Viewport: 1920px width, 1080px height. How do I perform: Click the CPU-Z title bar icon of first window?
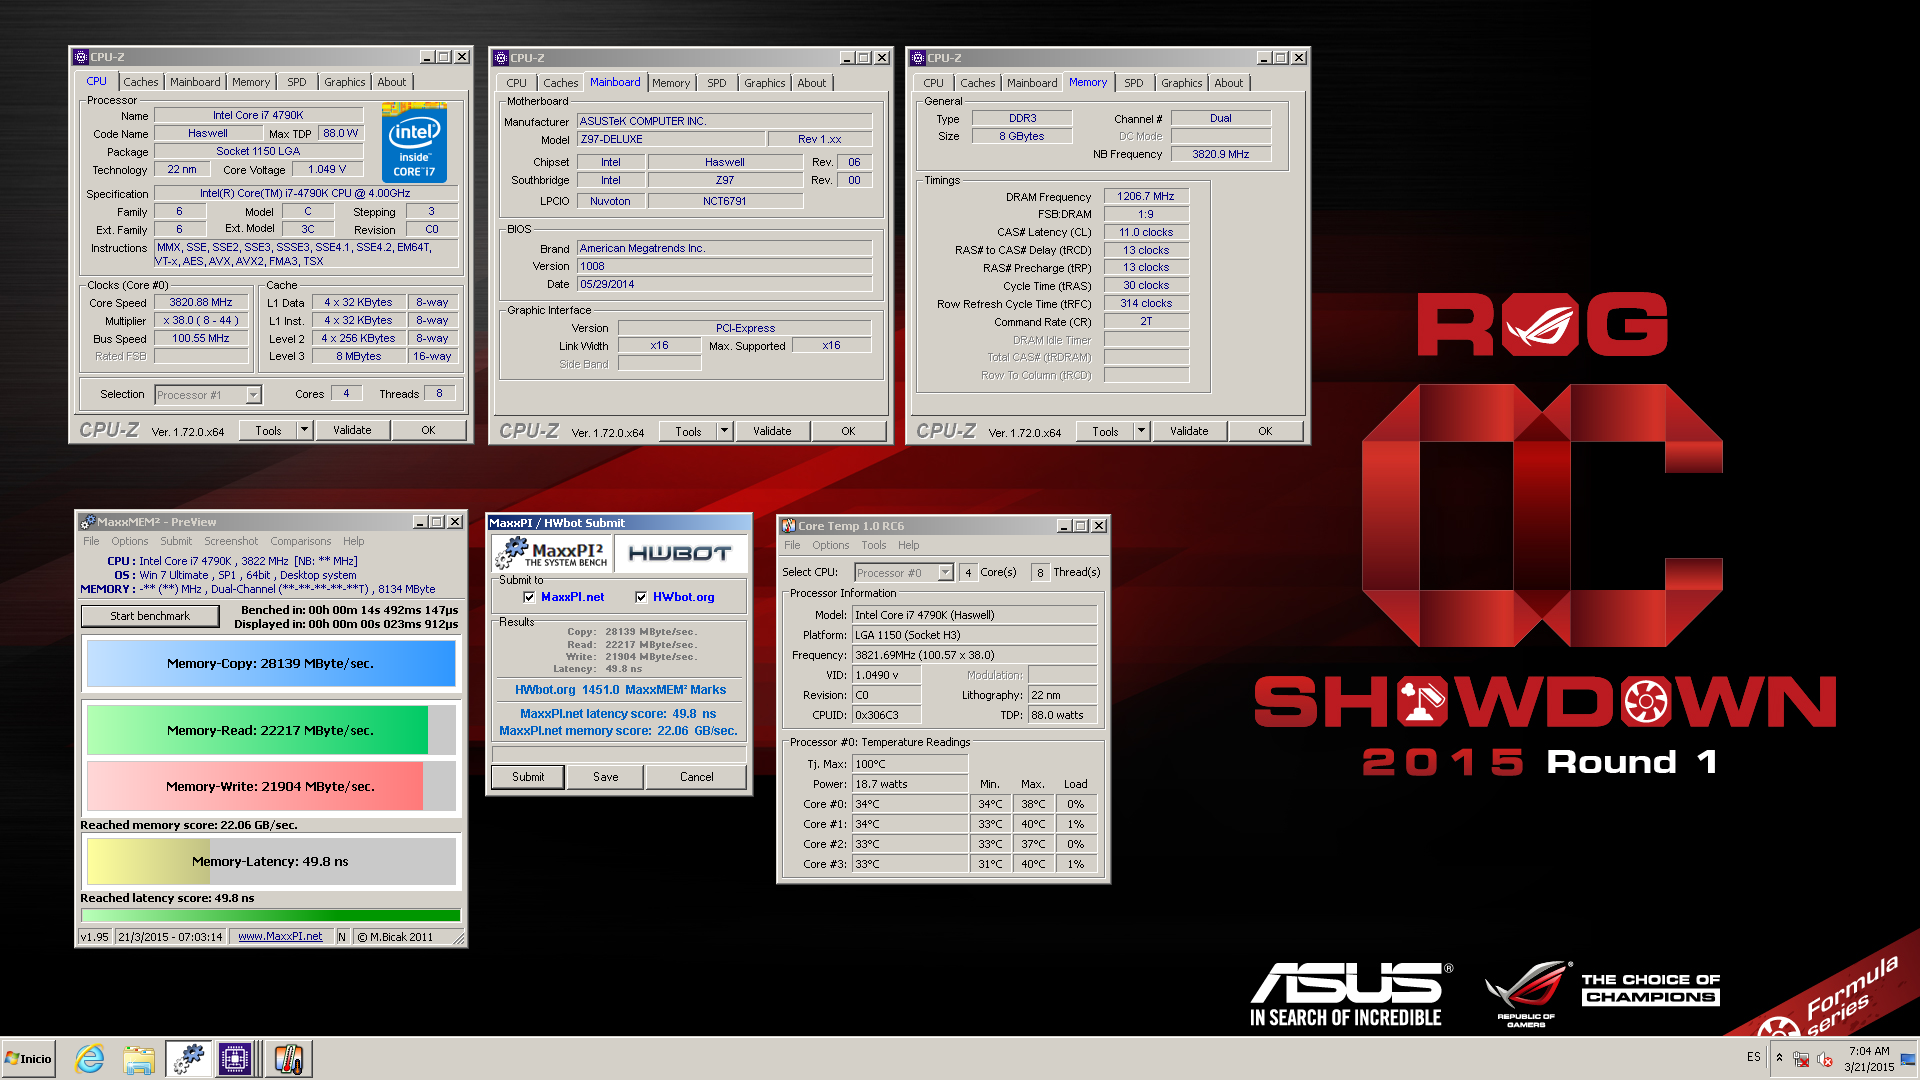click(81, 57)
